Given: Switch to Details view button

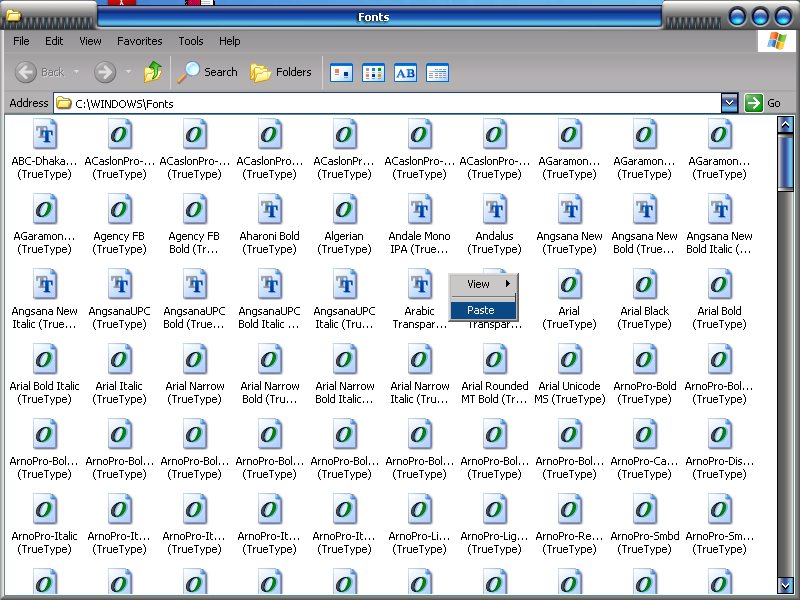Looking at the screenshot, I should tap(437, 73).
